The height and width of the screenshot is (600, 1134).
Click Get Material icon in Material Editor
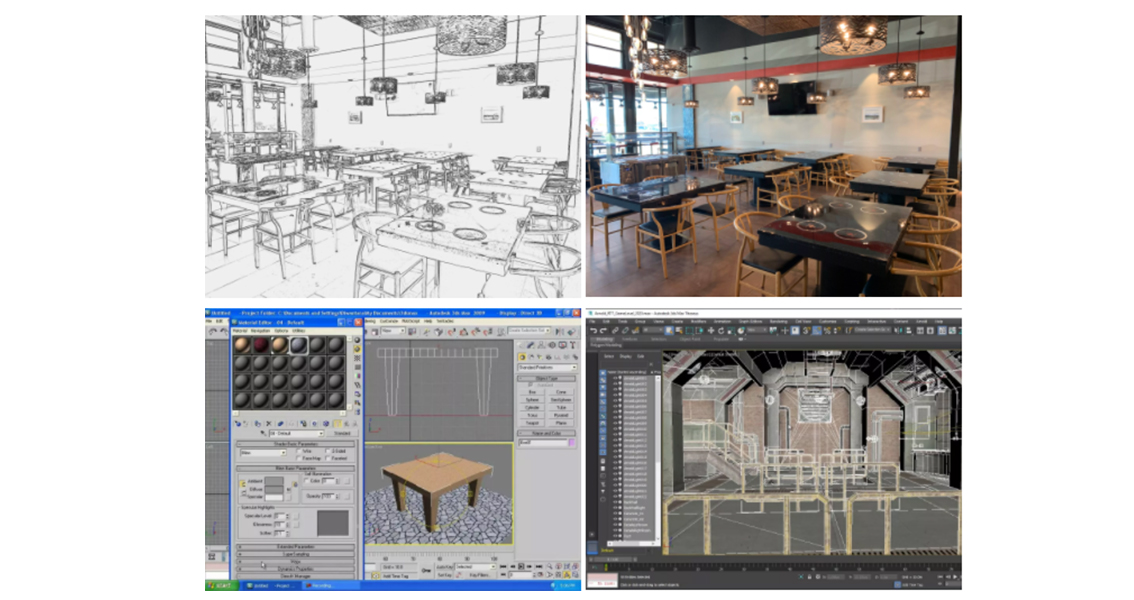click(238, 423)
